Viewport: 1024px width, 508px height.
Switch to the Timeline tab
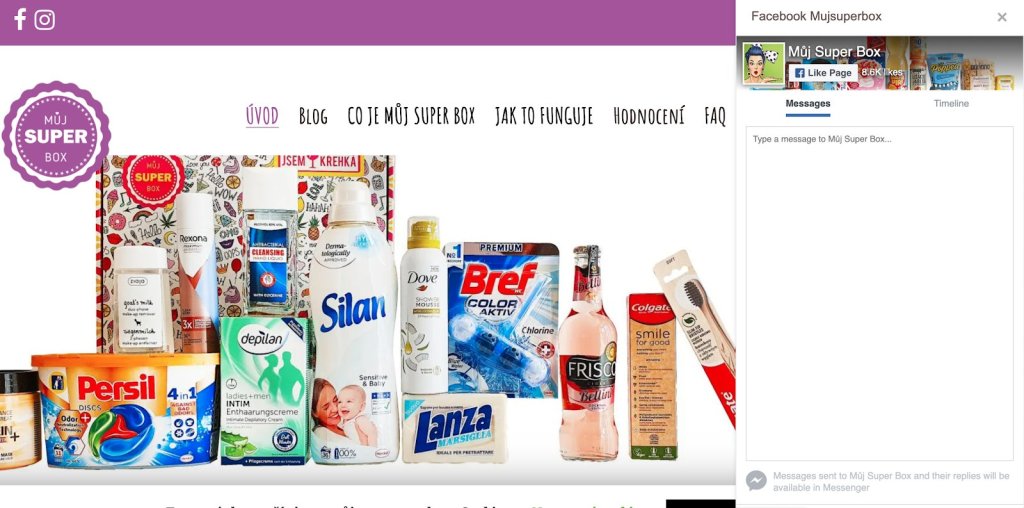tap(951, 103)
